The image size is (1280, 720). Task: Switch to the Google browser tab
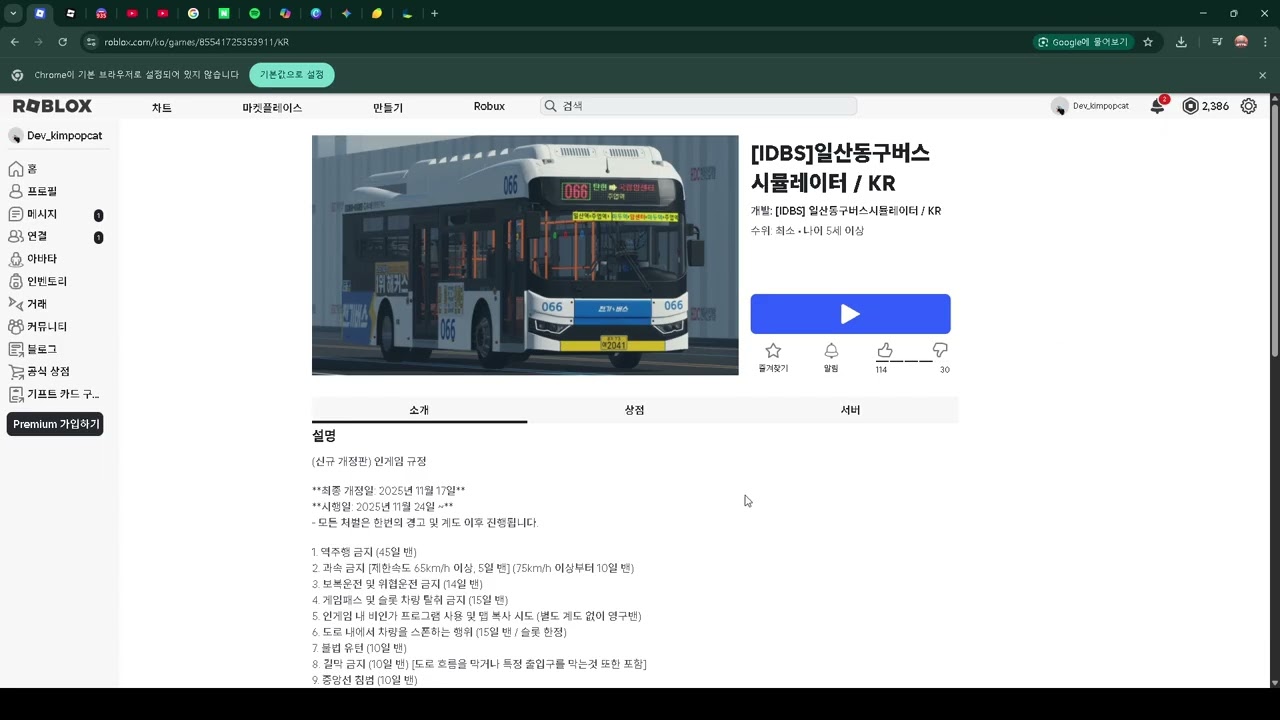point(193,13)
